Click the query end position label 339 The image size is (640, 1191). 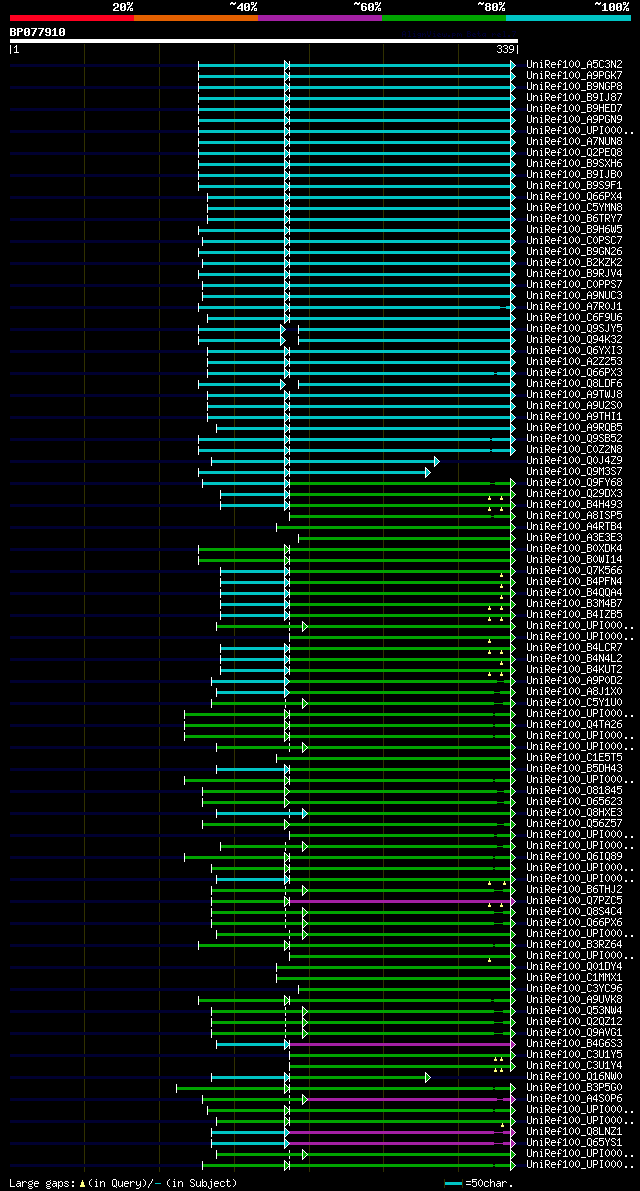pos(506,49)
